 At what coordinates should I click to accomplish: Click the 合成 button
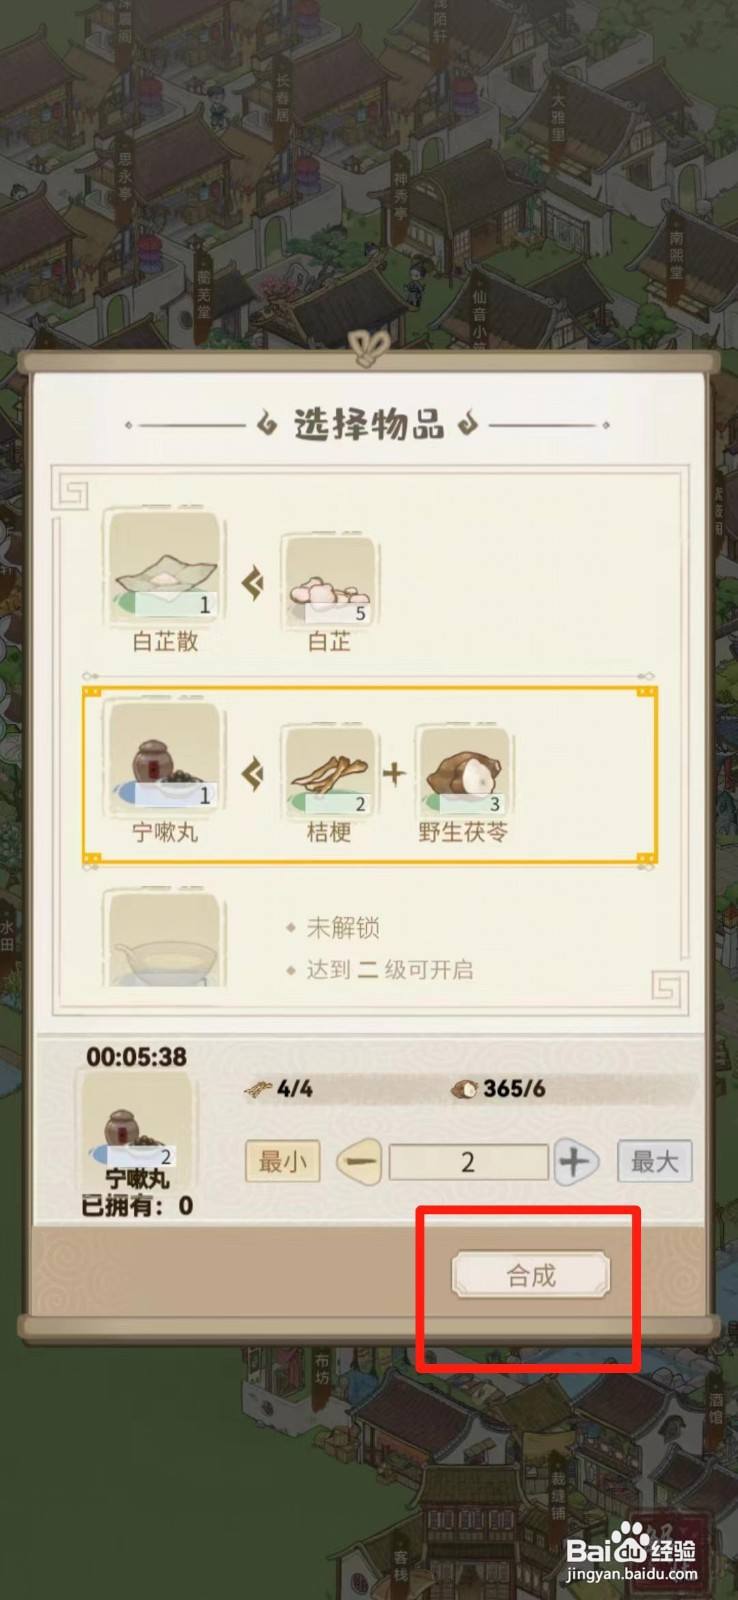coord(531,1275)
